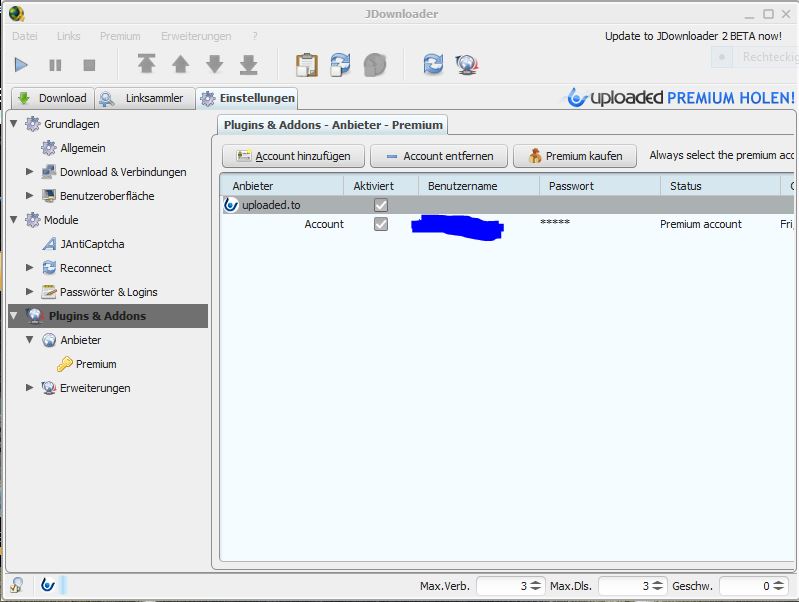Click Account hinzufügen button
799x602 pixels.
[294, 156]
